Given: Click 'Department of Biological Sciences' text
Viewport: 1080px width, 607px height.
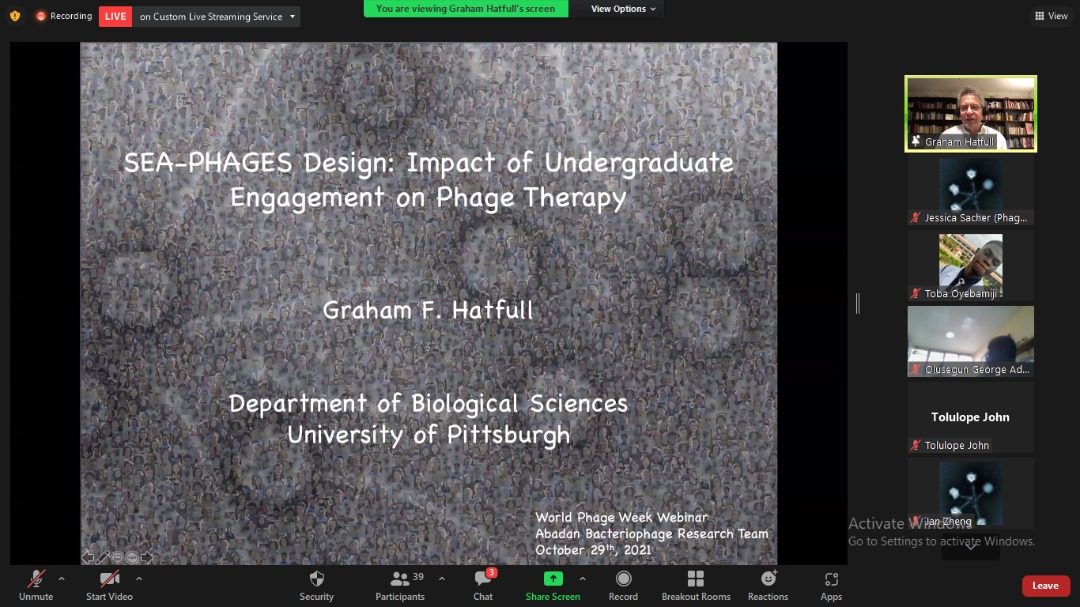Looking at the screenshot, I should point(428,404).
